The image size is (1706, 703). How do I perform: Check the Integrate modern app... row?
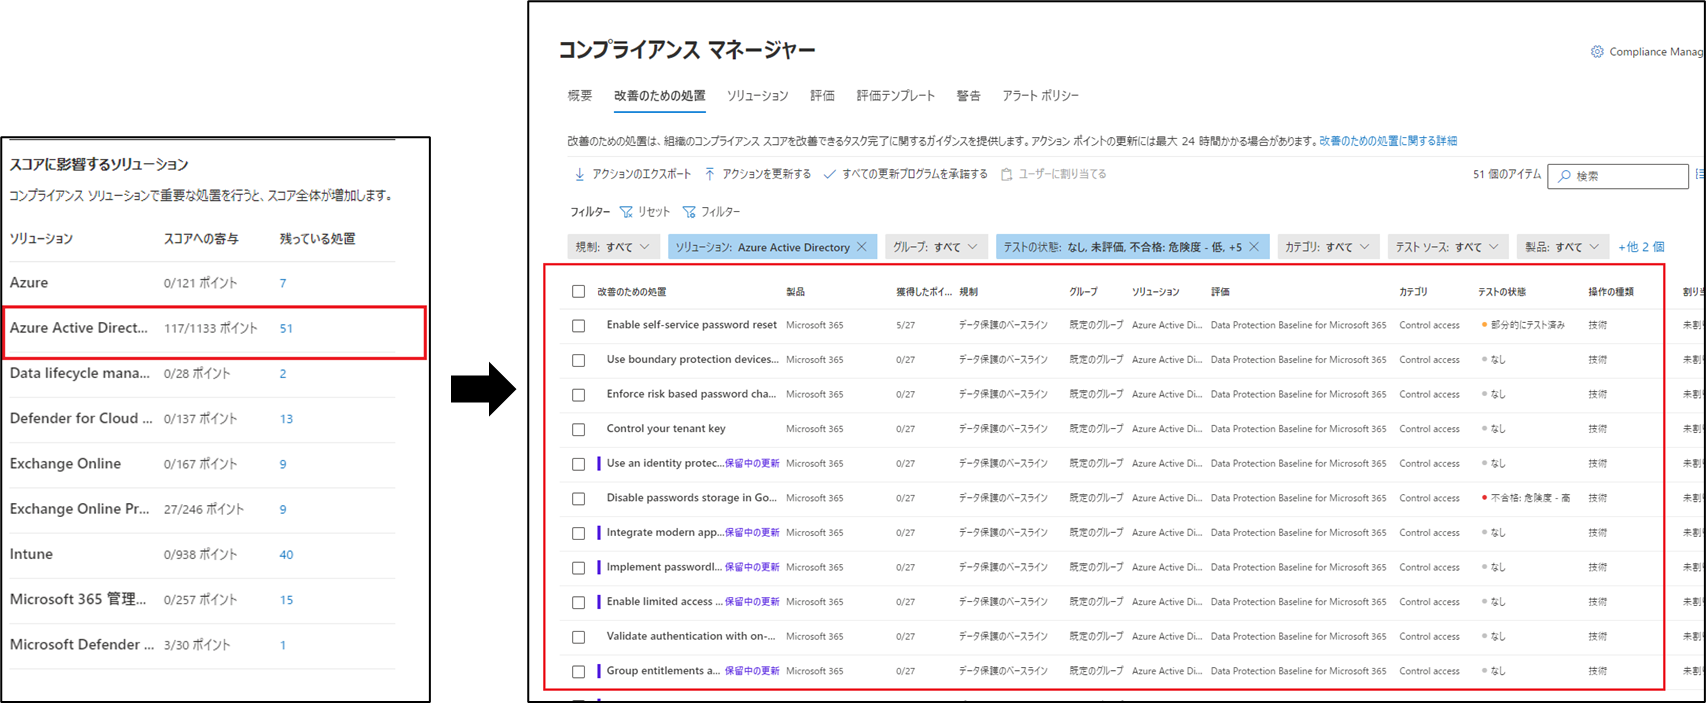coord(578,533)
